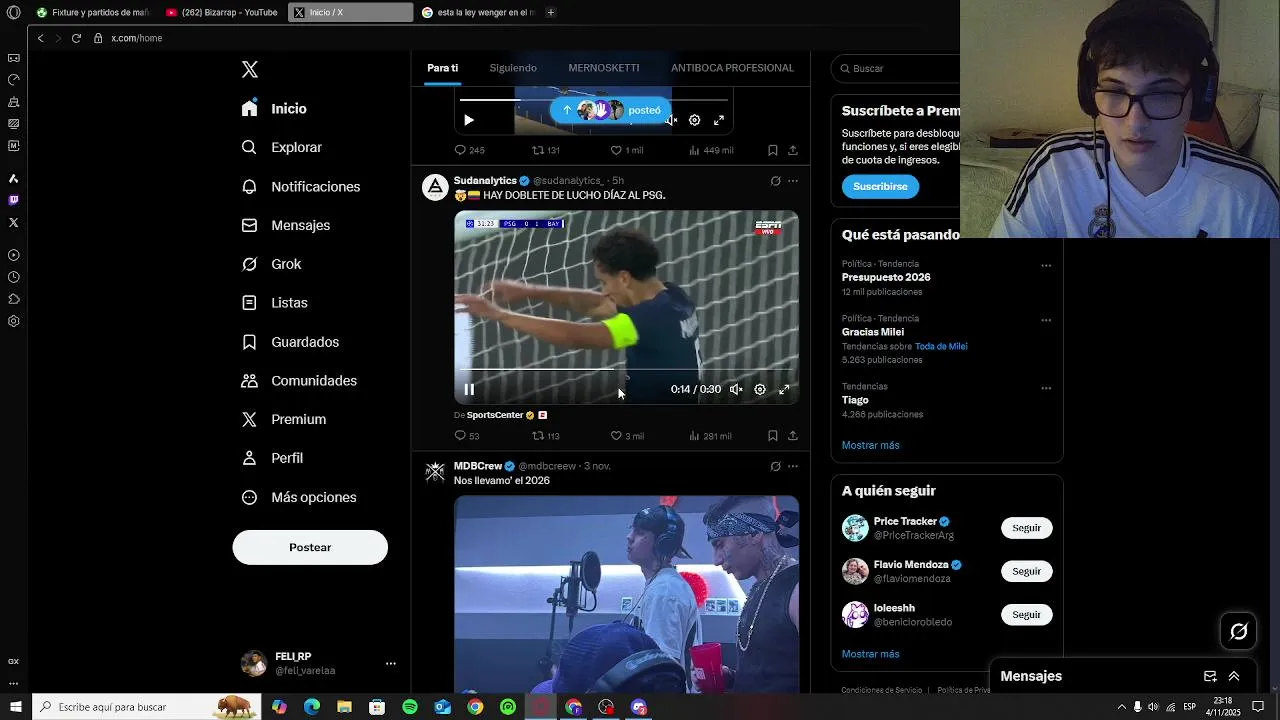
Task: Play the top partially visible video
Action: click(469, 120)
